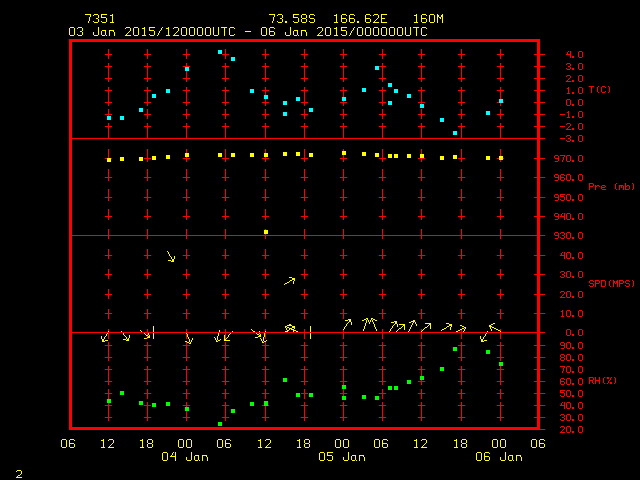Screen dimensions: 640x480
Task: Select the lowest green humidity point
Action: click(x=220, y=424)
